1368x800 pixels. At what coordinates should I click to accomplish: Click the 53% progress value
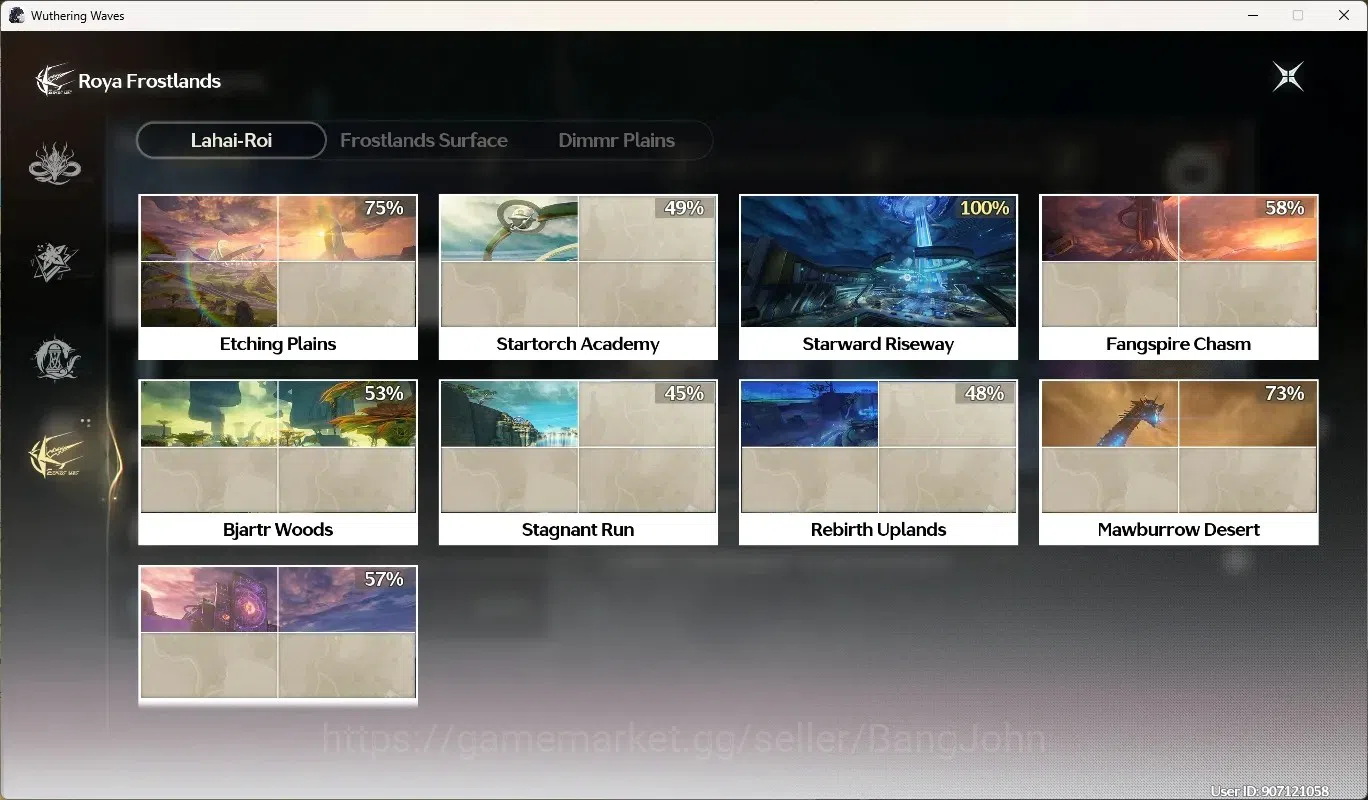point(384,394)
